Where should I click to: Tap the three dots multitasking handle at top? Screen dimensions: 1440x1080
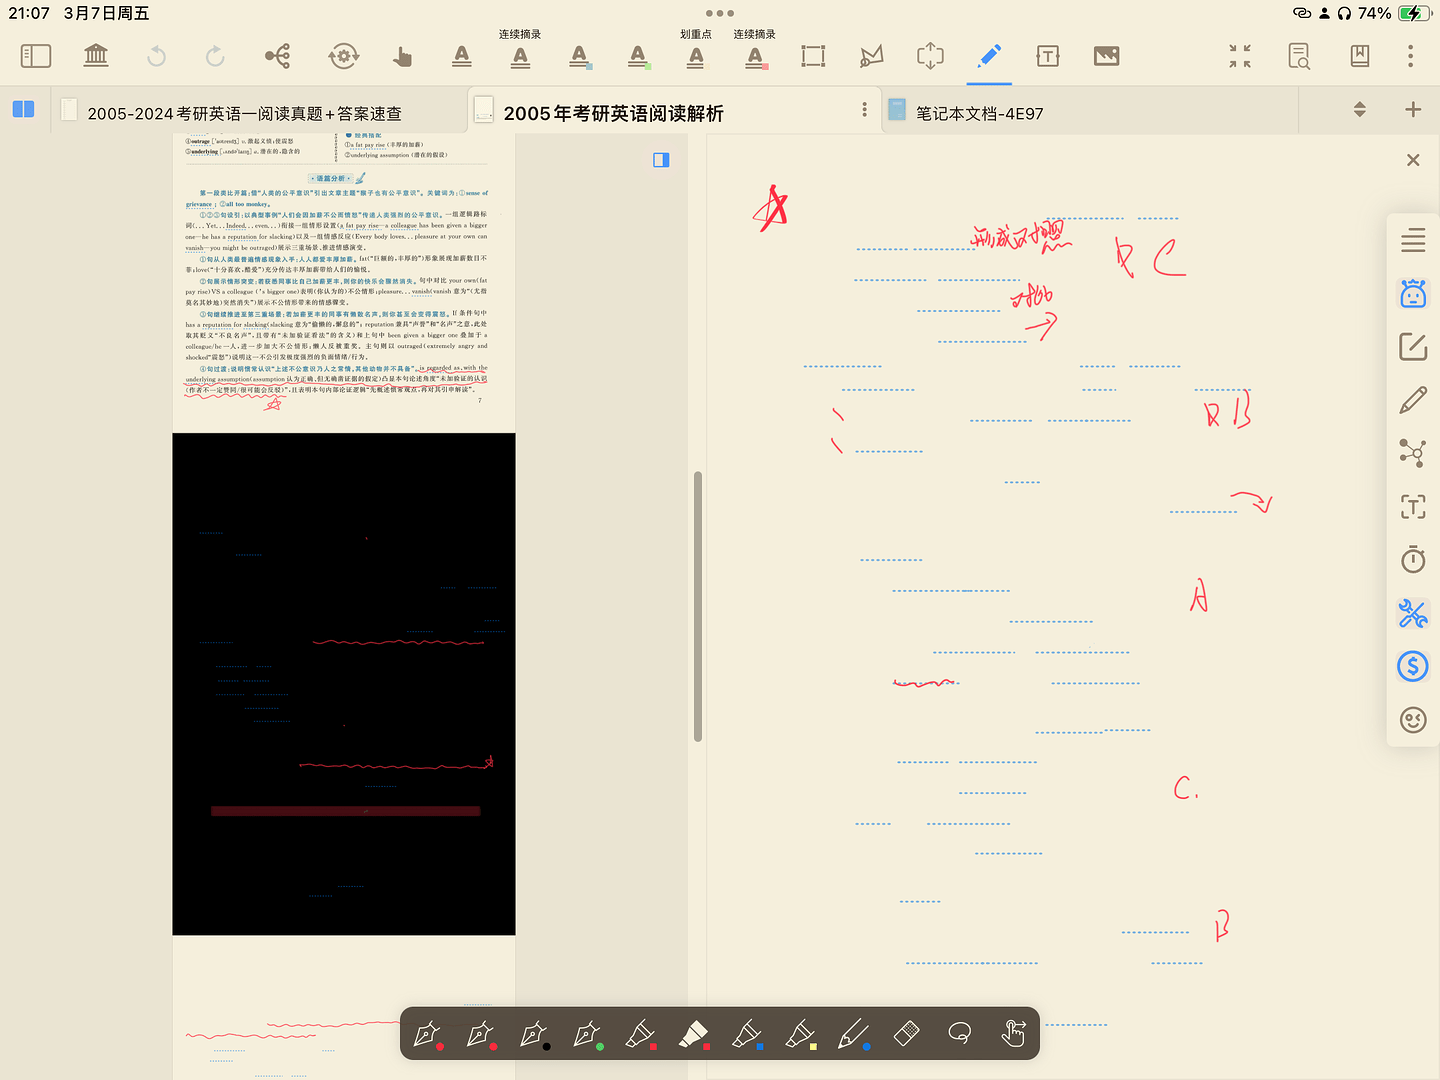click(720, 13)
